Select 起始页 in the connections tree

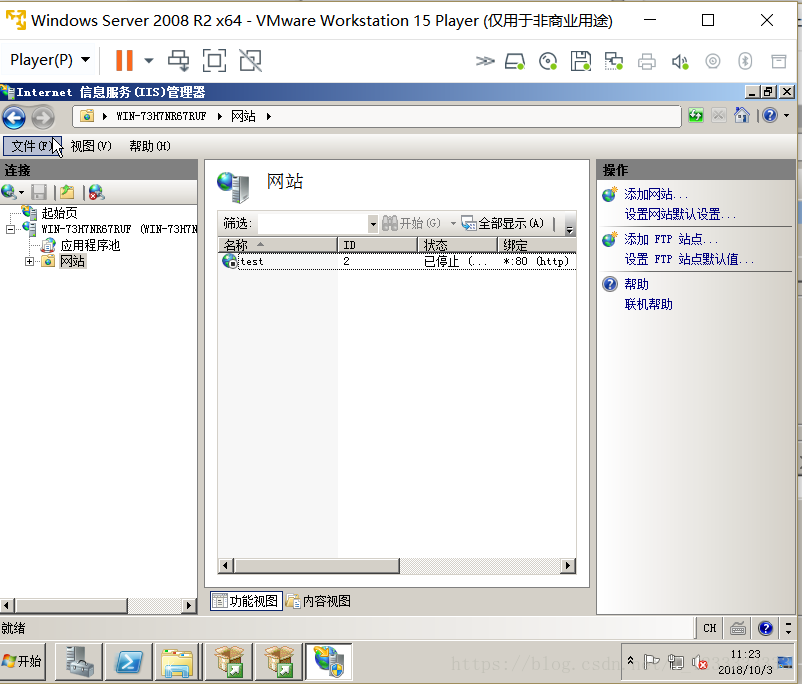59,213
